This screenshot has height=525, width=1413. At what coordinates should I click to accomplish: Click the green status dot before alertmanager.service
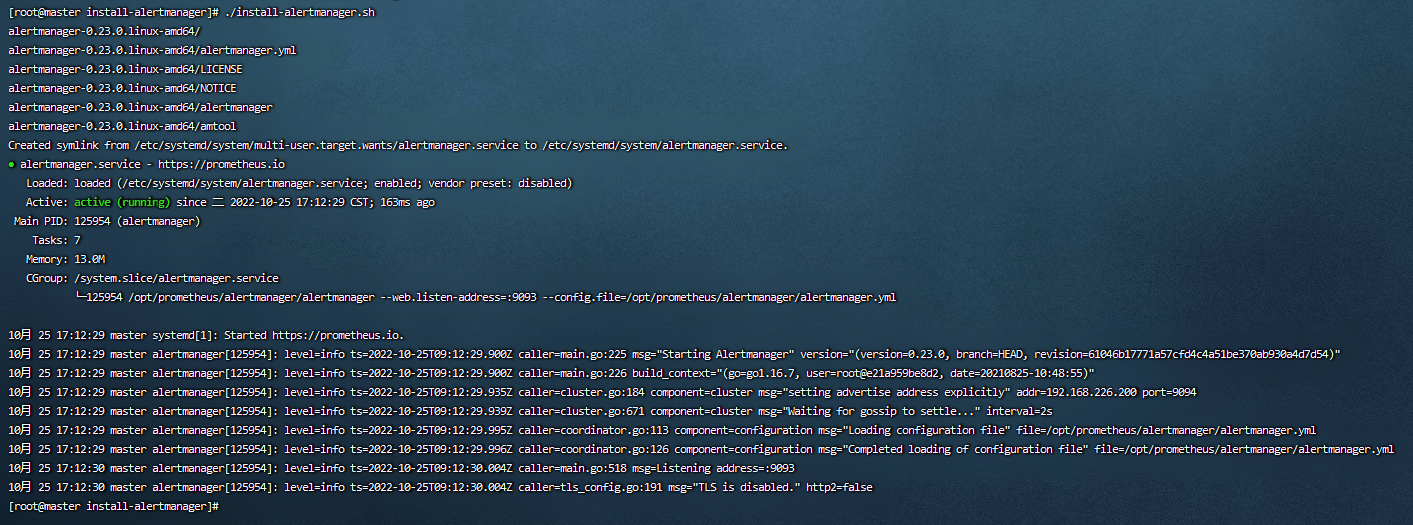tap(11, 164)
